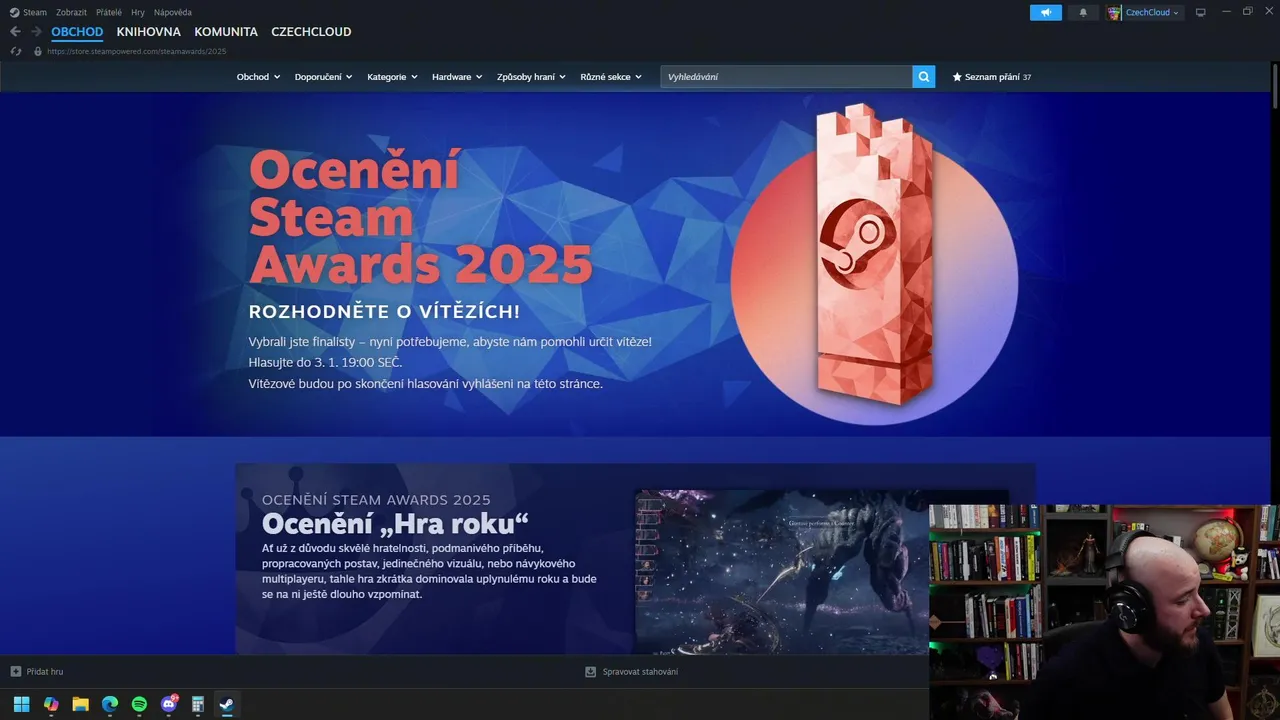The image size is (1280, 720).
Task: Open the Windows Start menu
Action: [x=21, y=704]
